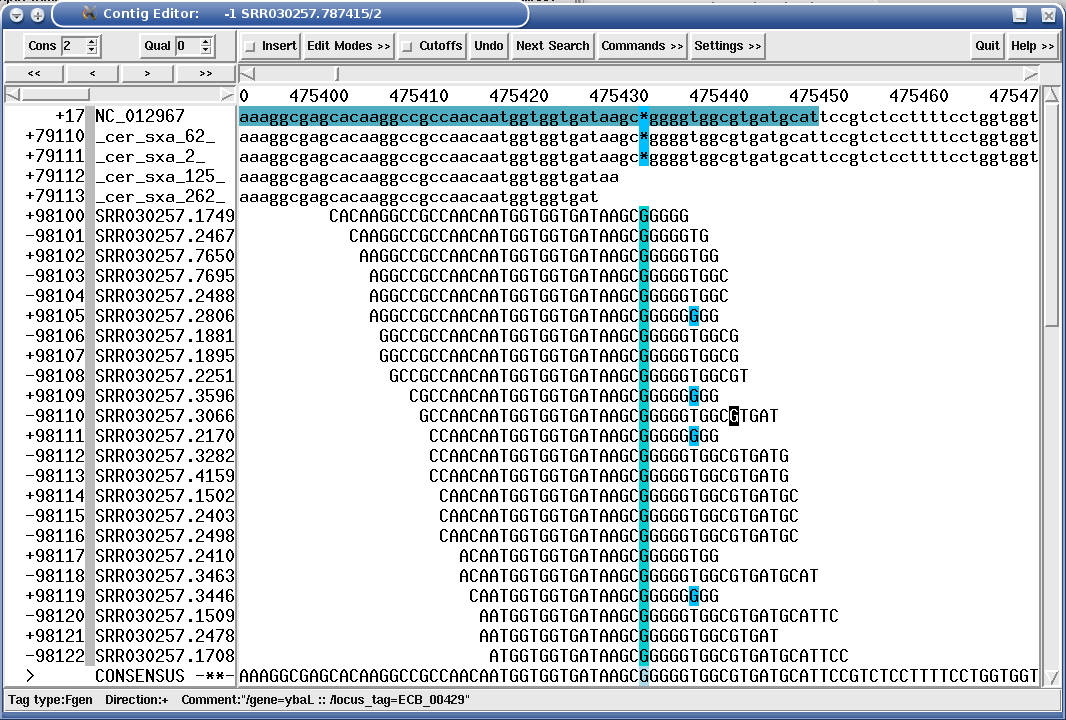The width and height of the screenshot is (1066, 720).
Task: Click the gene=ybaL comment in status bar
Action: (x=326, y=700)
